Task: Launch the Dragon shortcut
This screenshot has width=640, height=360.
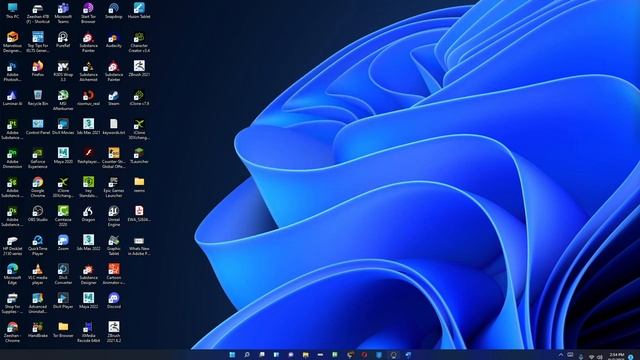Action: tap(88, 214)
